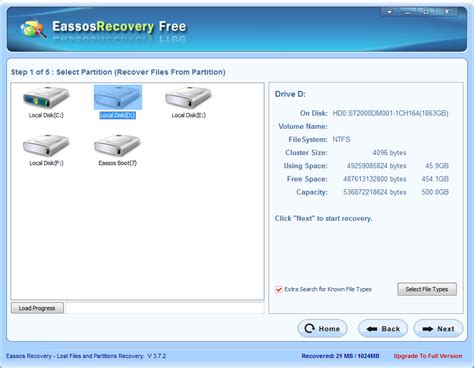Open the Select File Types dialog

[427, 289]
